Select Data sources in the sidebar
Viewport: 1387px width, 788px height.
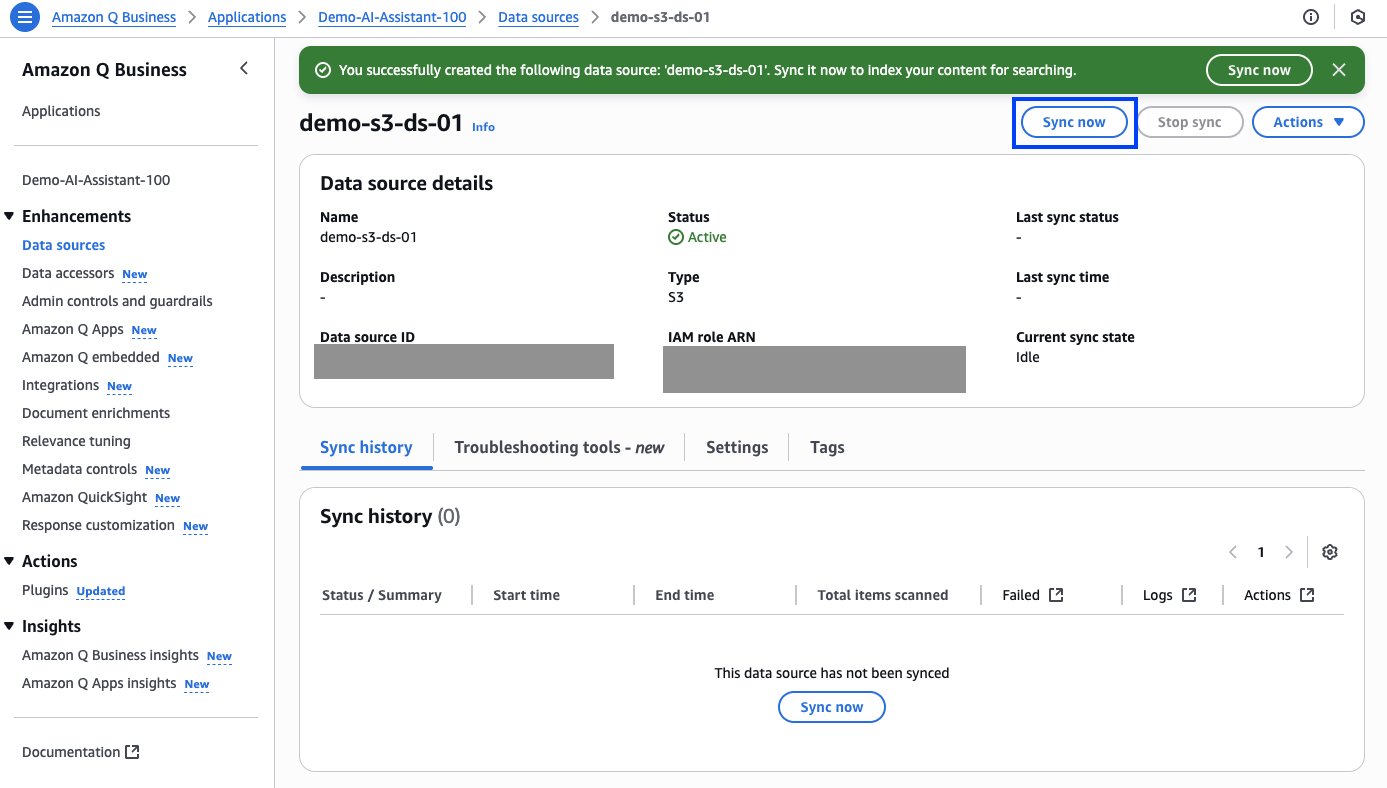coord(63,245)
